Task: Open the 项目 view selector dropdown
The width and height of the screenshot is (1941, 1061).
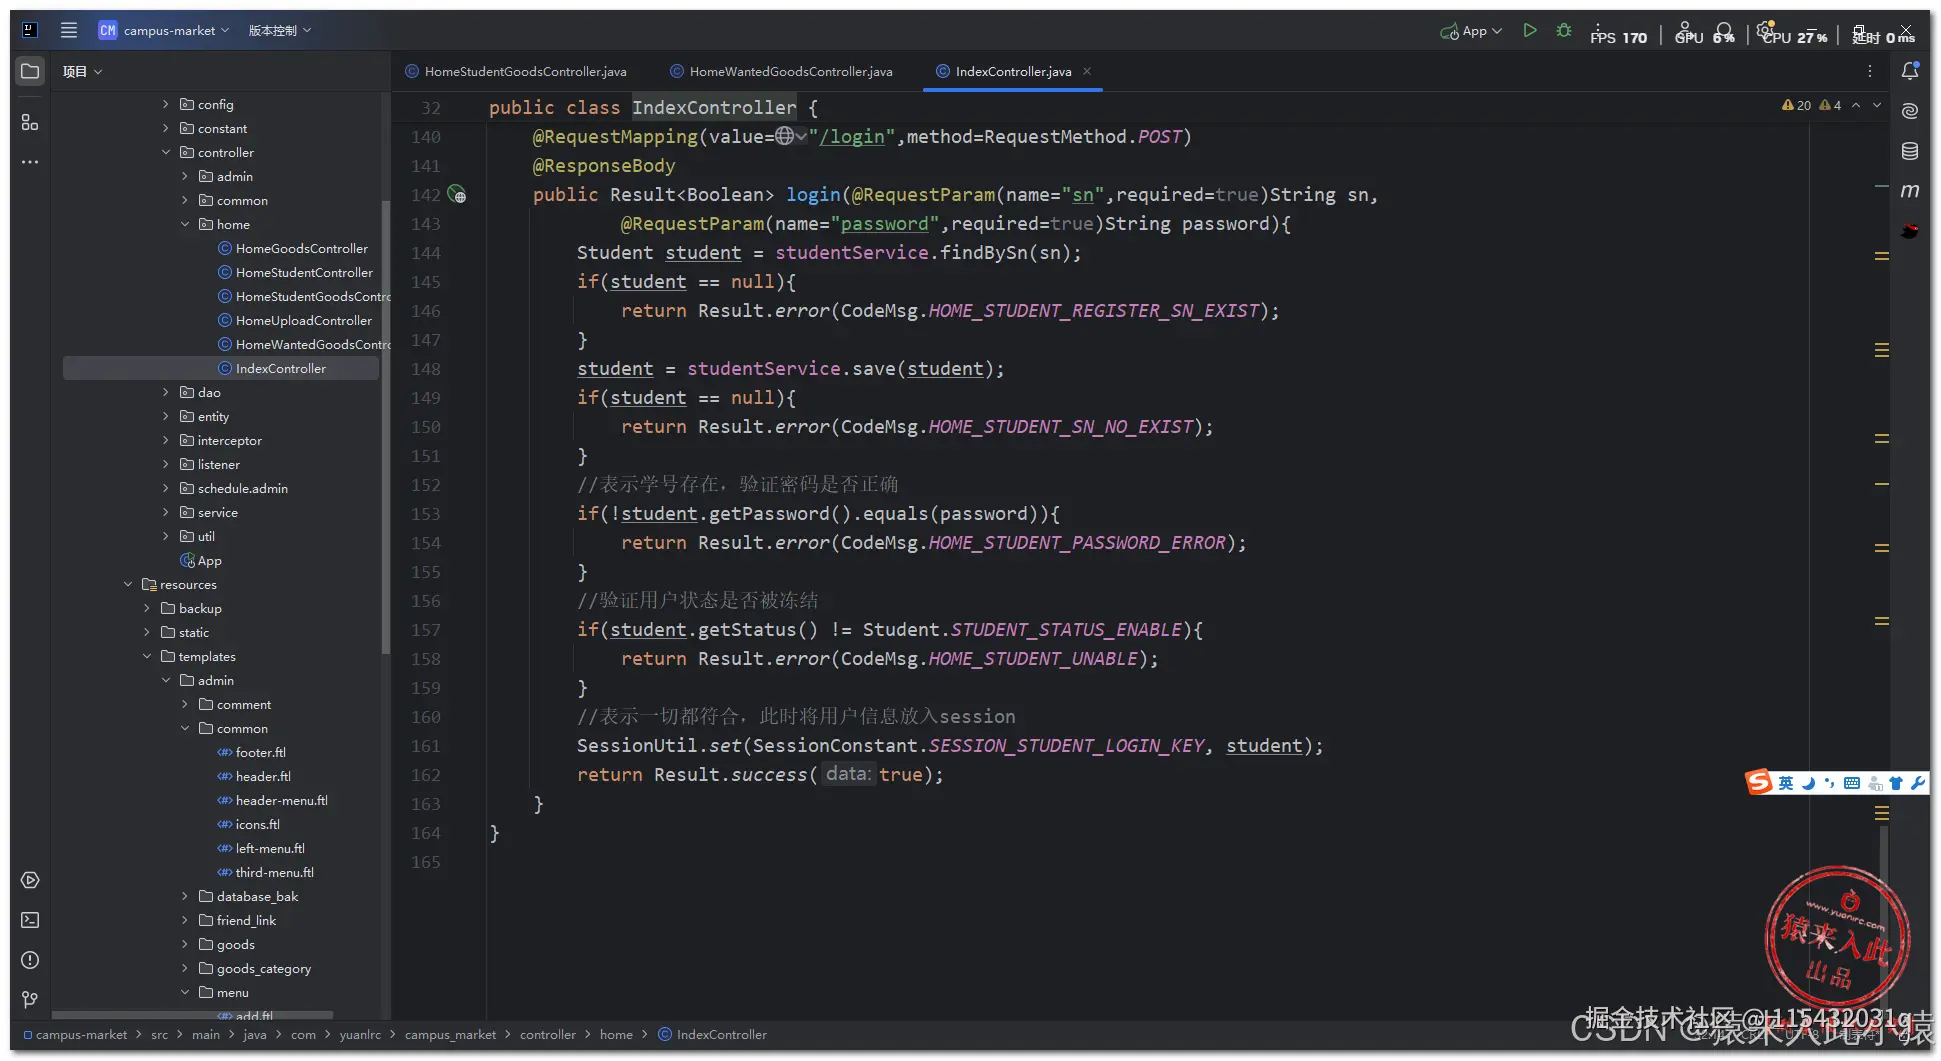Action: tap(82, 71)
